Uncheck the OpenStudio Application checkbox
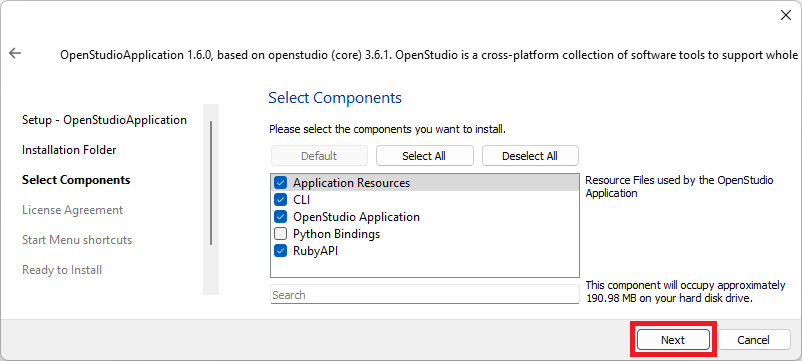Viewport: 802px width, 361px height. pyautogui.click(x=280, y=217)
